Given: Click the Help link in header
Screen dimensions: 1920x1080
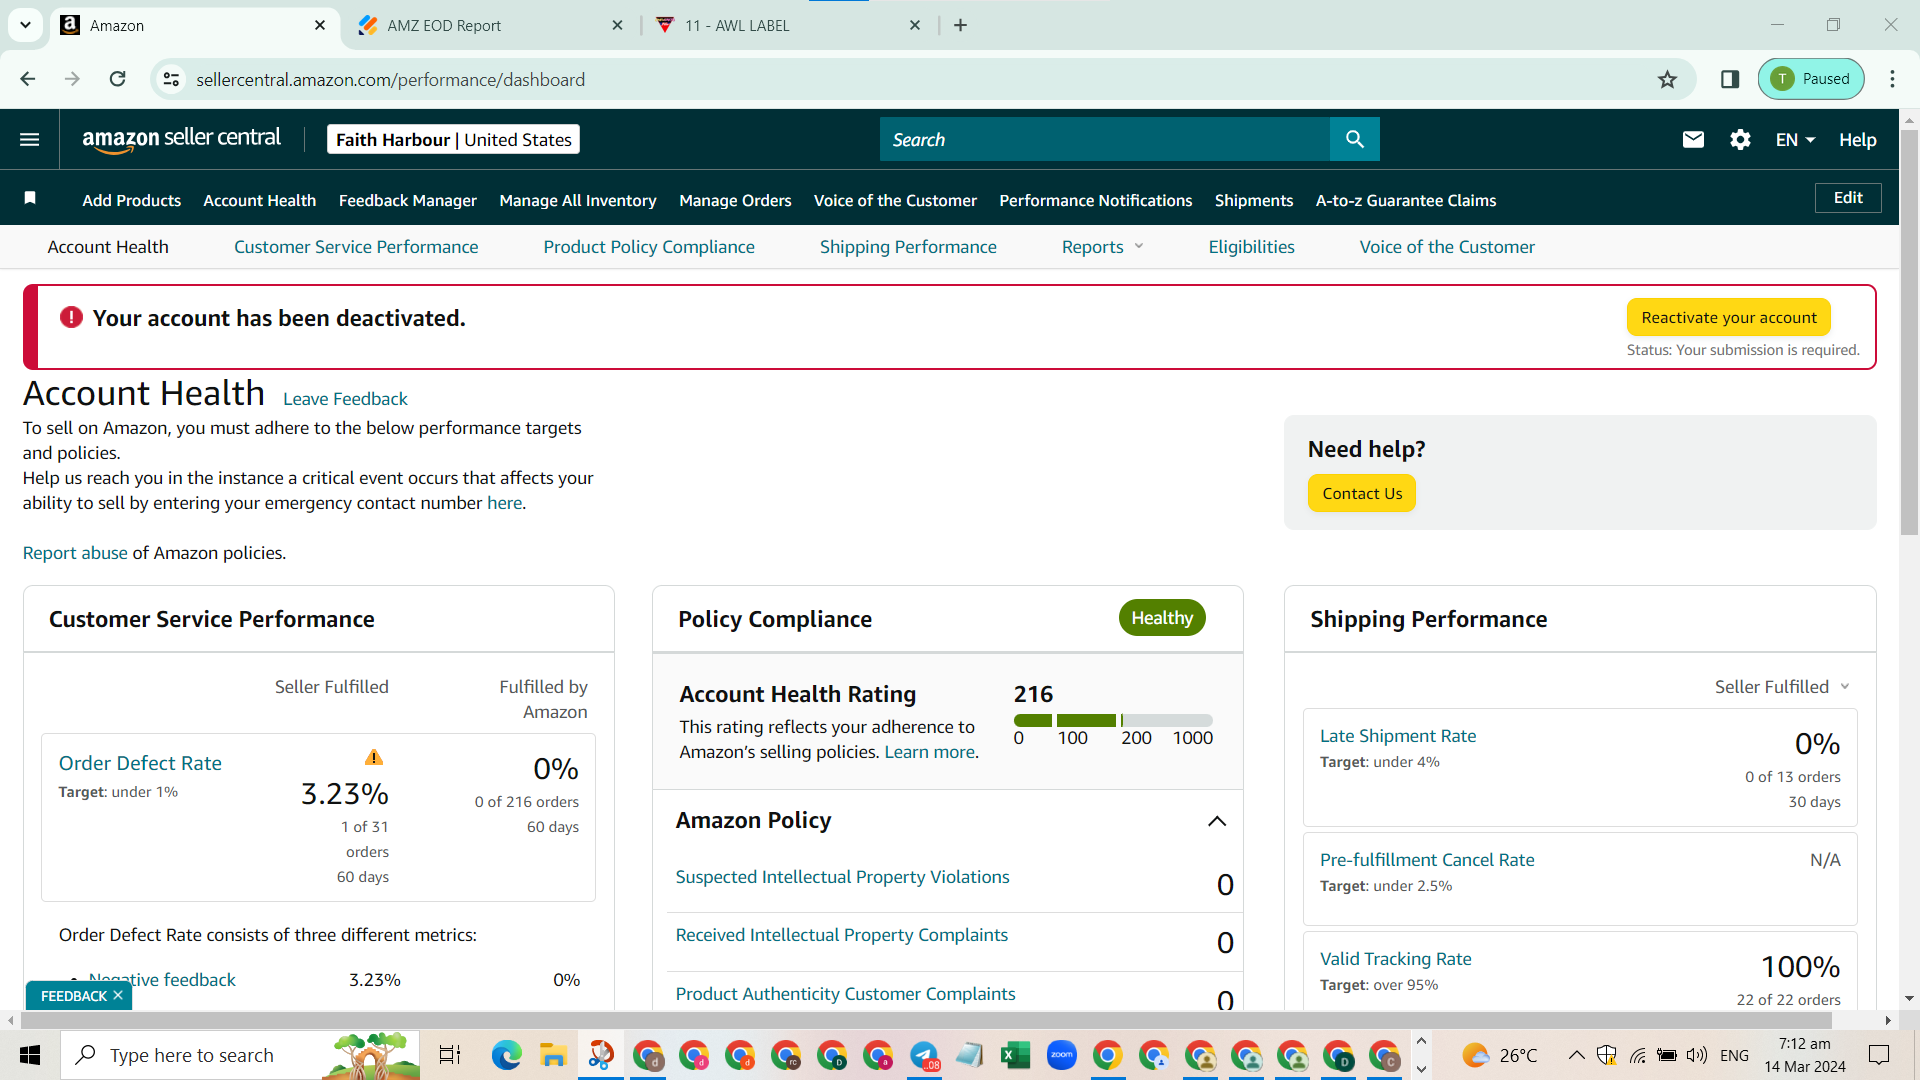Looking at the screenshot, I should click(1857, 140).
